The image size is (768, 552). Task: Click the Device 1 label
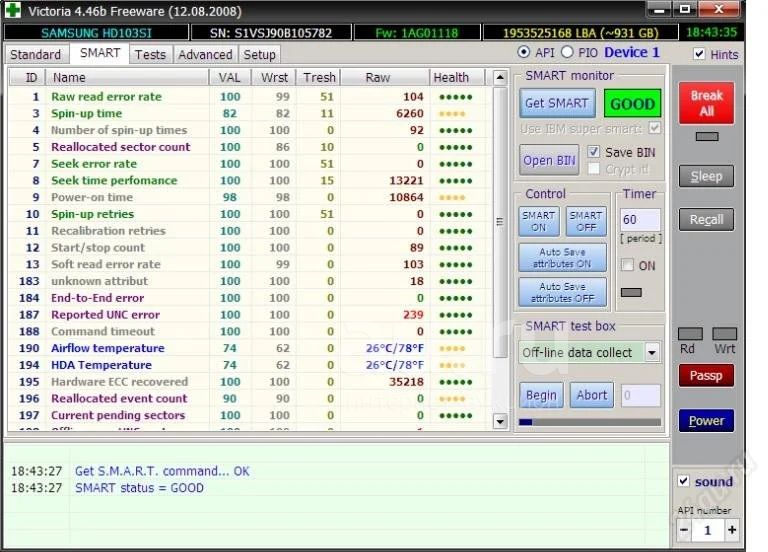[x=632, y=52]
